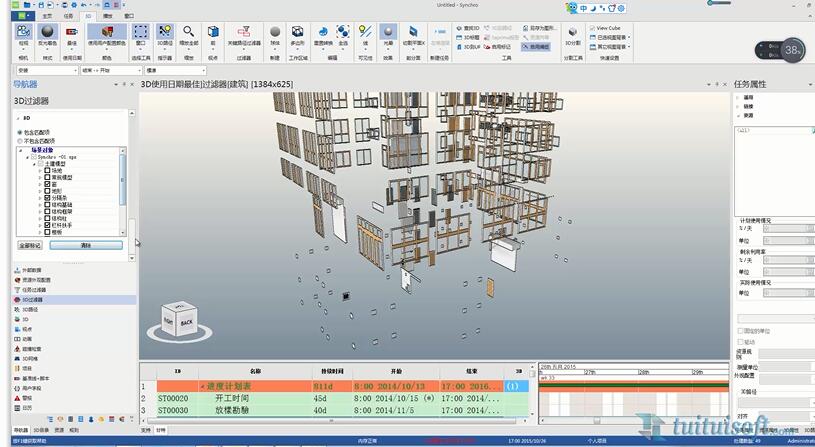Screen dimensions: 815x447
Task: Open the 关键路径过滤器 filter icon
Action: (x=243, y=34)
